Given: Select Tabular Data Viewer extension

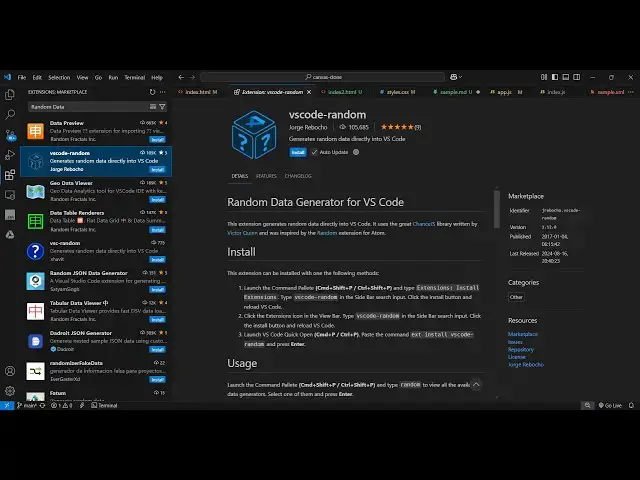Looking at the screenshot, I should (96, 311).
